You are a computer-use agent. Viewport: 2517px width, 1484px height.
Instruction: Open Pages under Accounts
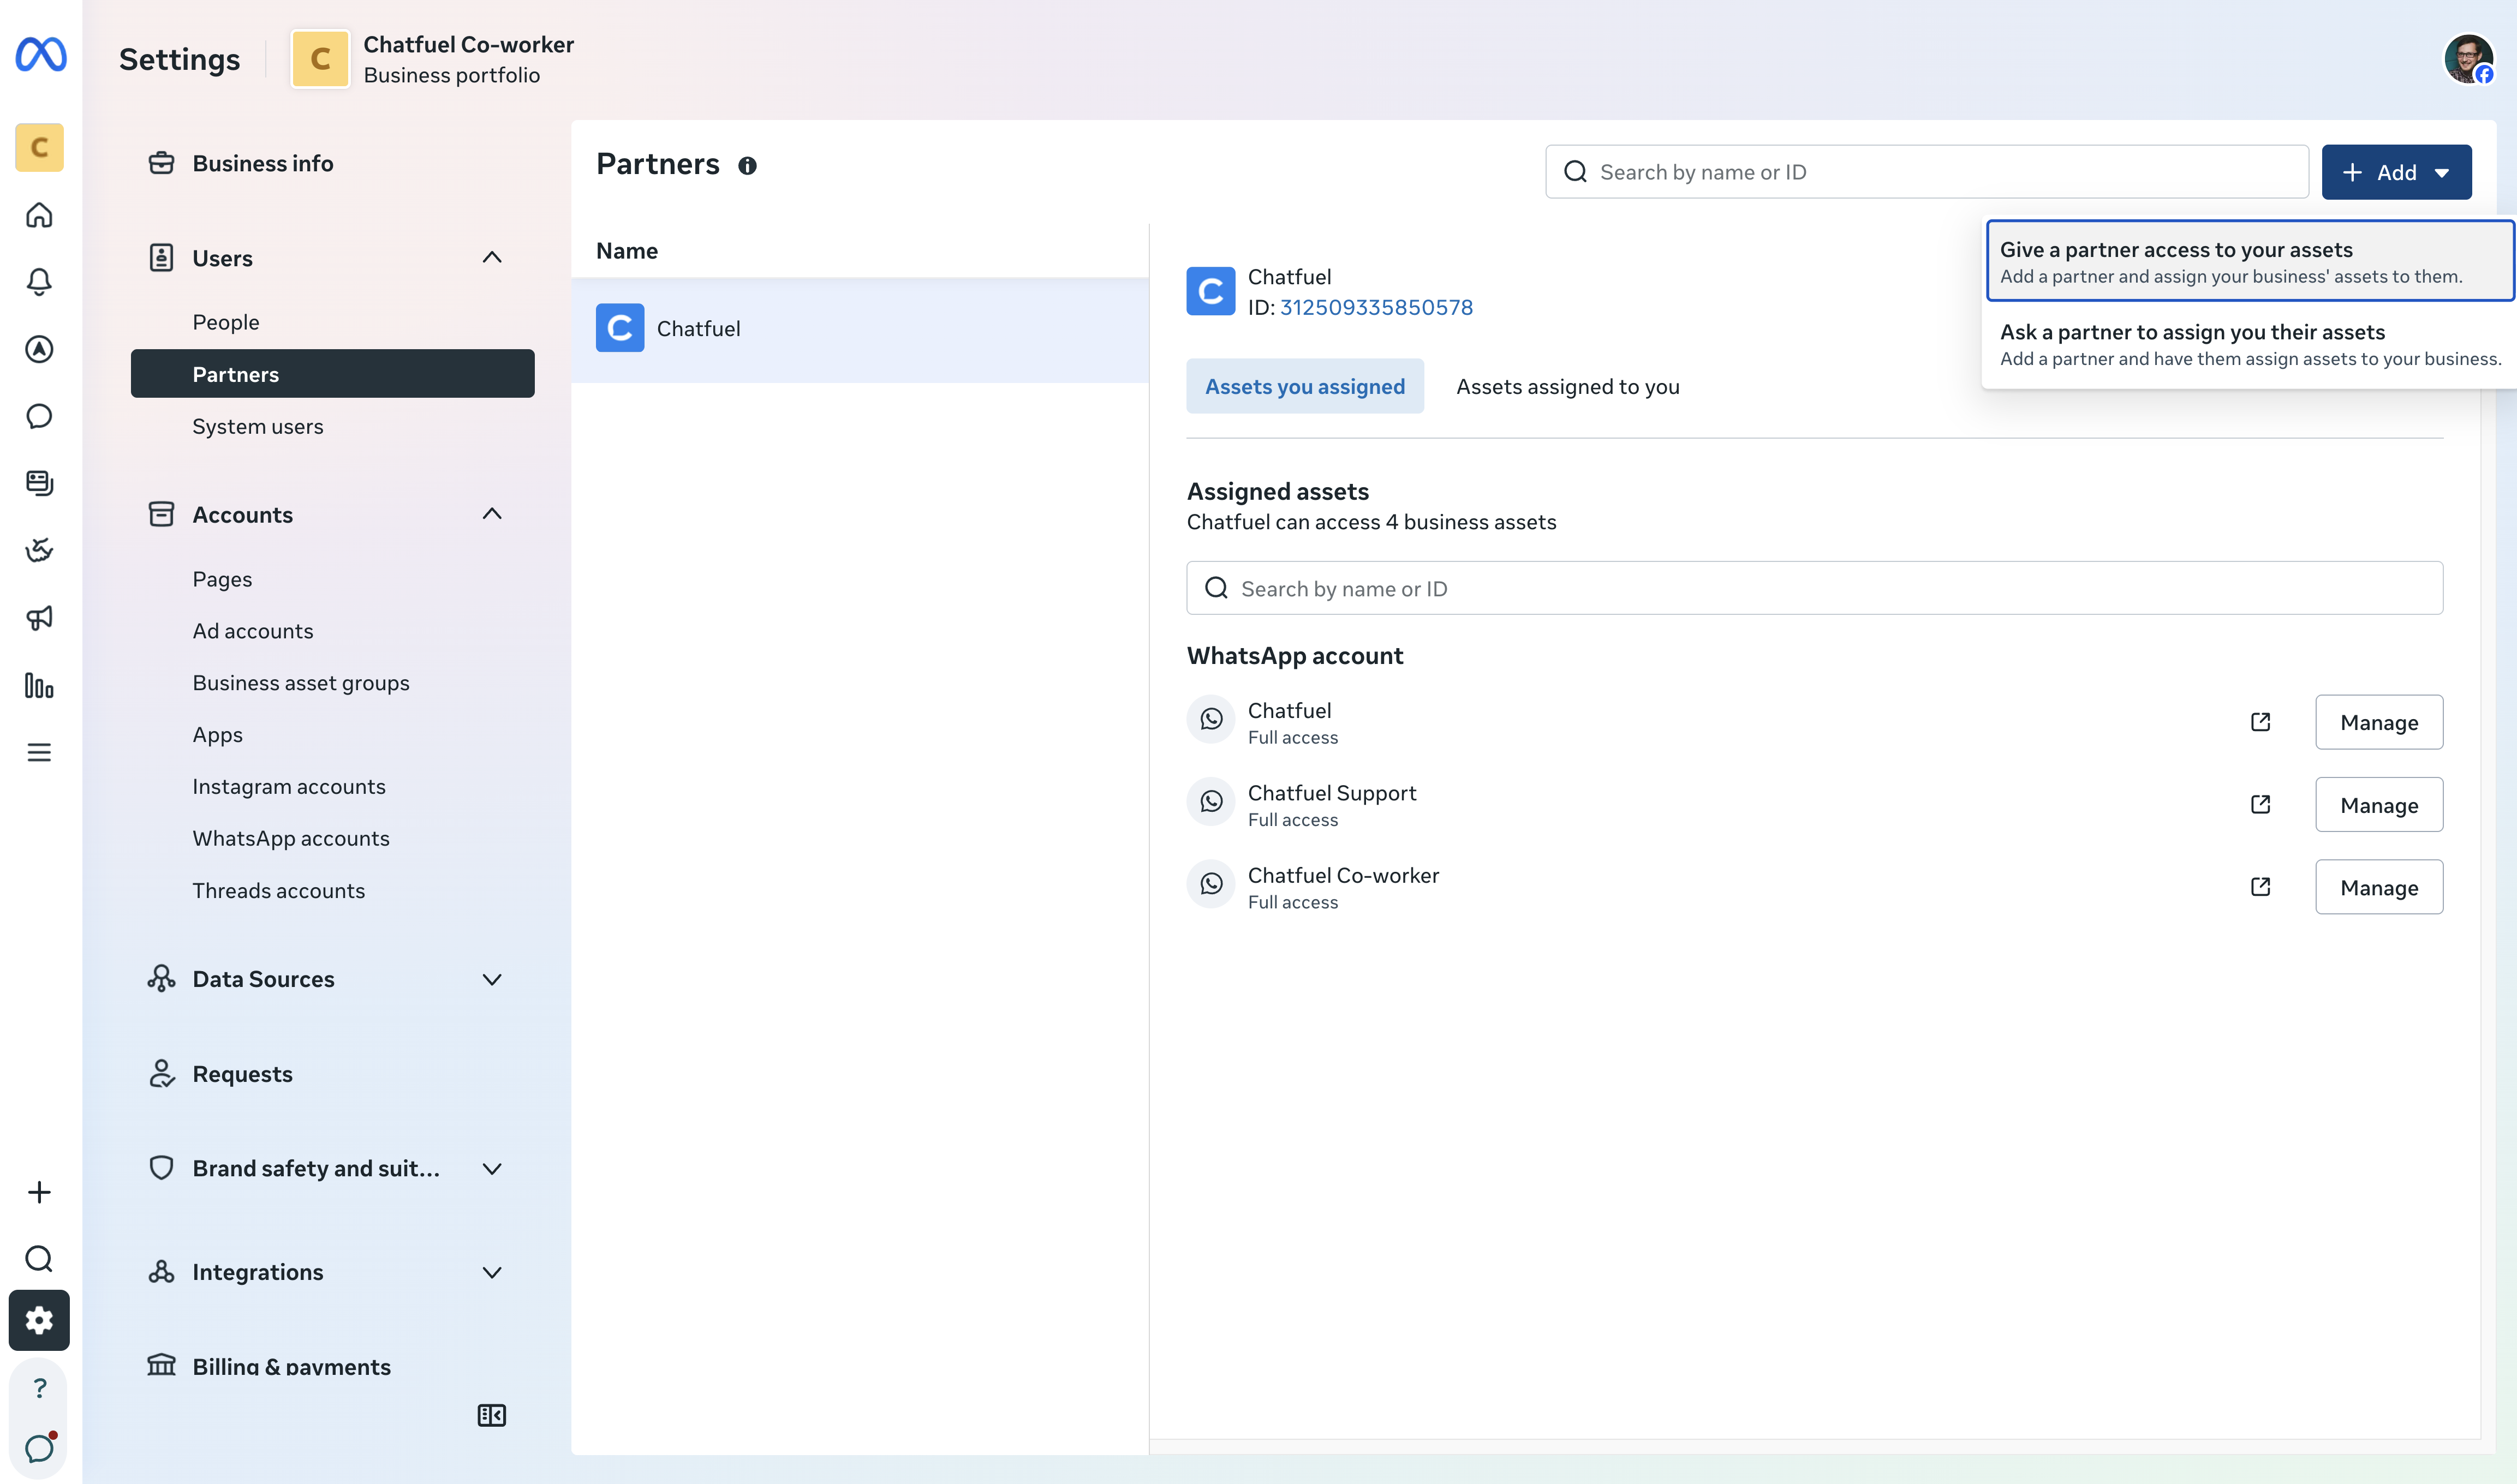point(222,579)
